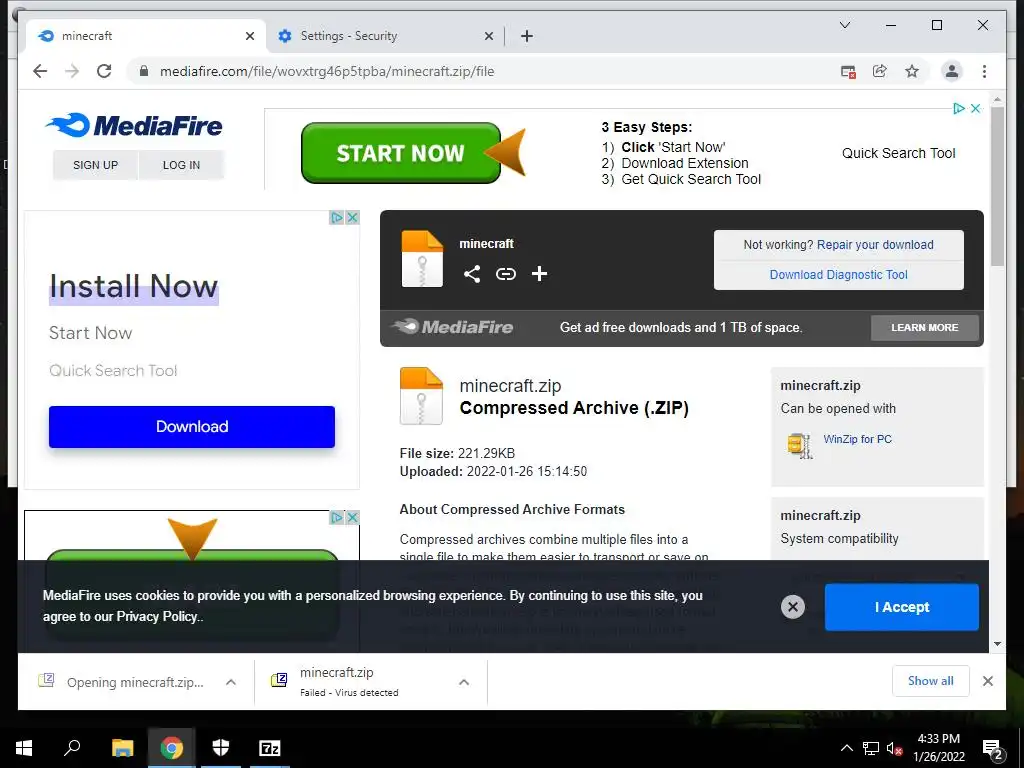Open taskbar search magnifier
1024x768 pixels.
coord(72,747)
